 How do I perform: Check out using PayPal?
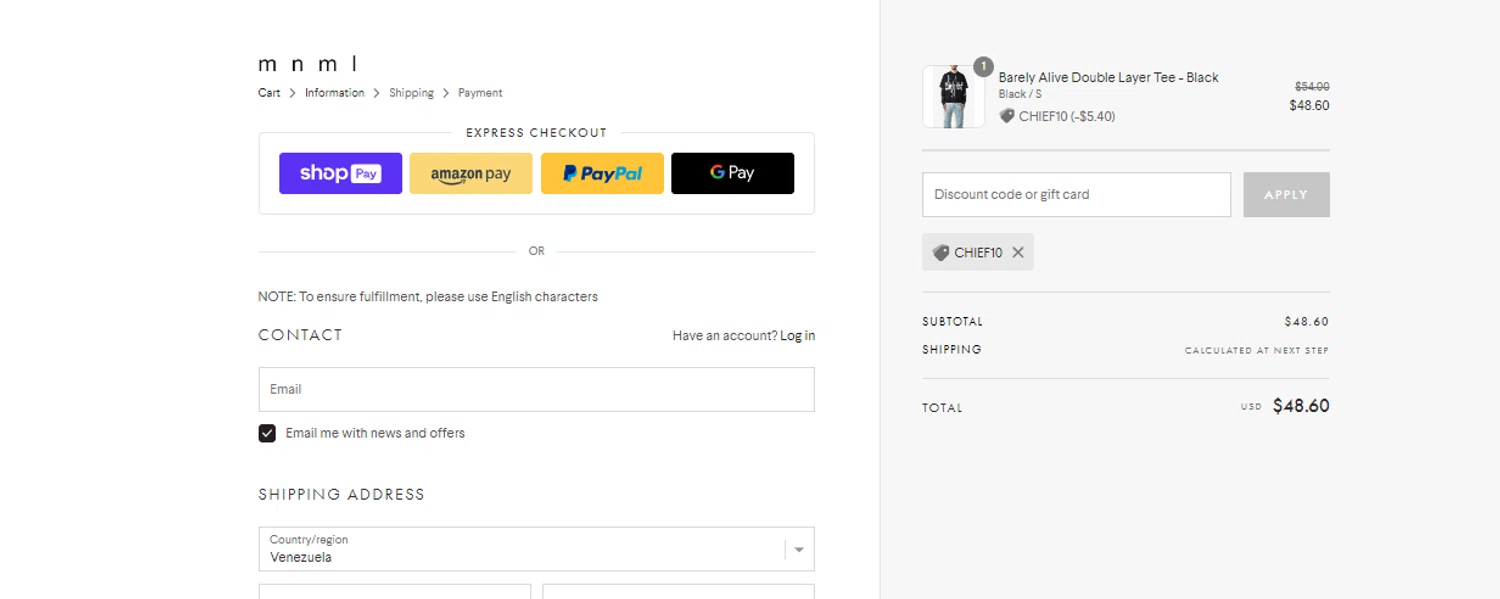click(x=602, y=173)
